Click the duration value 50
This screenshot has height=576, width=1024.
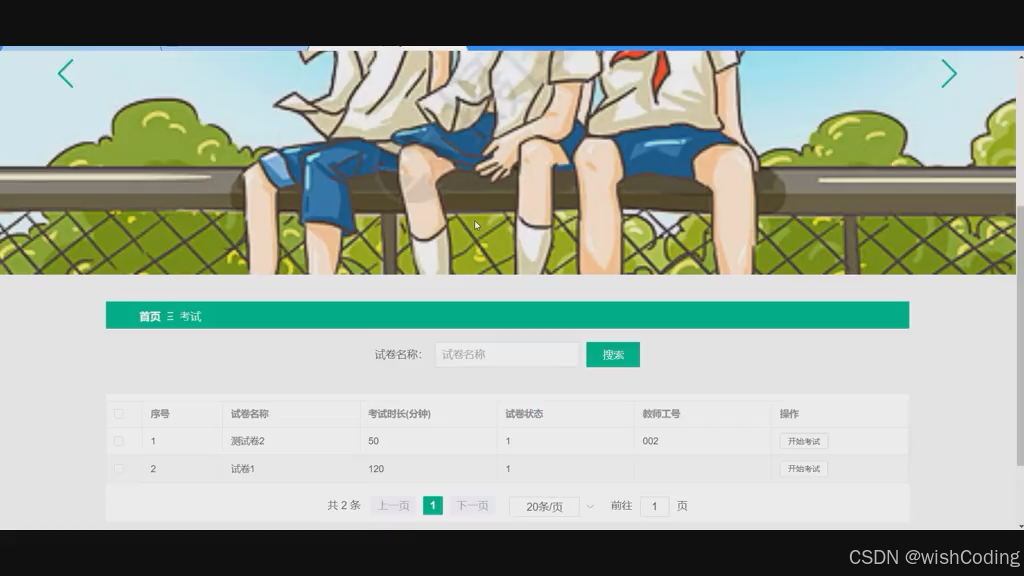(x=373, y=441)
